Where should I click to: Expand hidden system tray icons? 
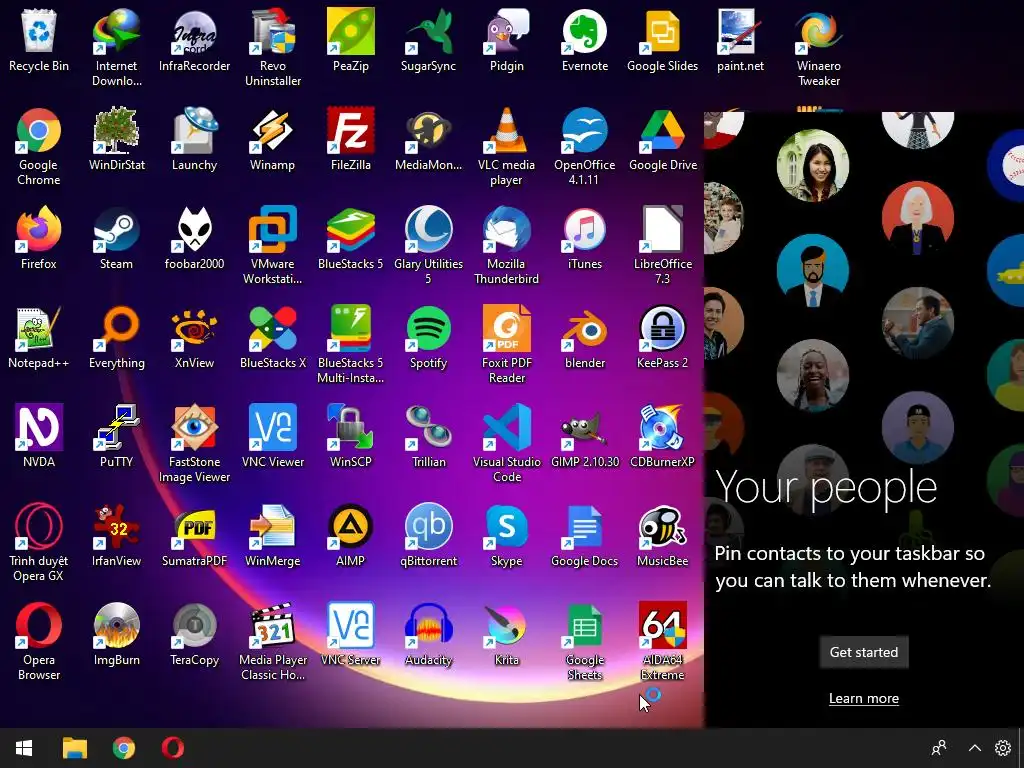(x=974, y=748)
